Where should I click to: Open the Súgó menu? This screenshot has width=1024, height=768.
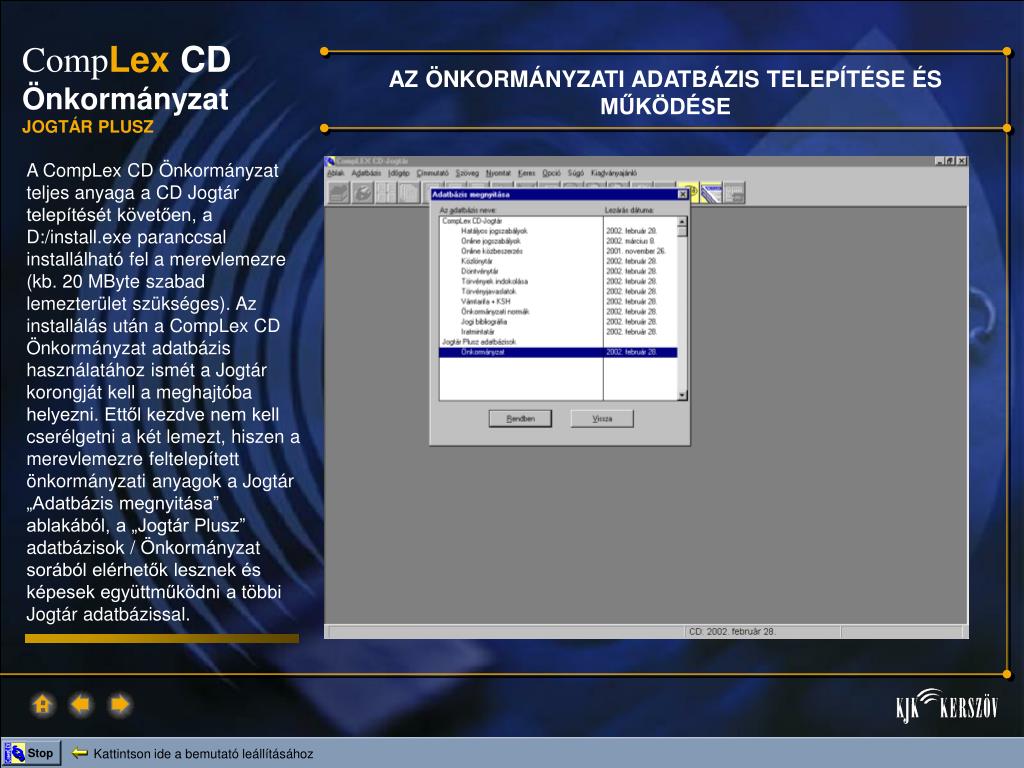[575, 173]
